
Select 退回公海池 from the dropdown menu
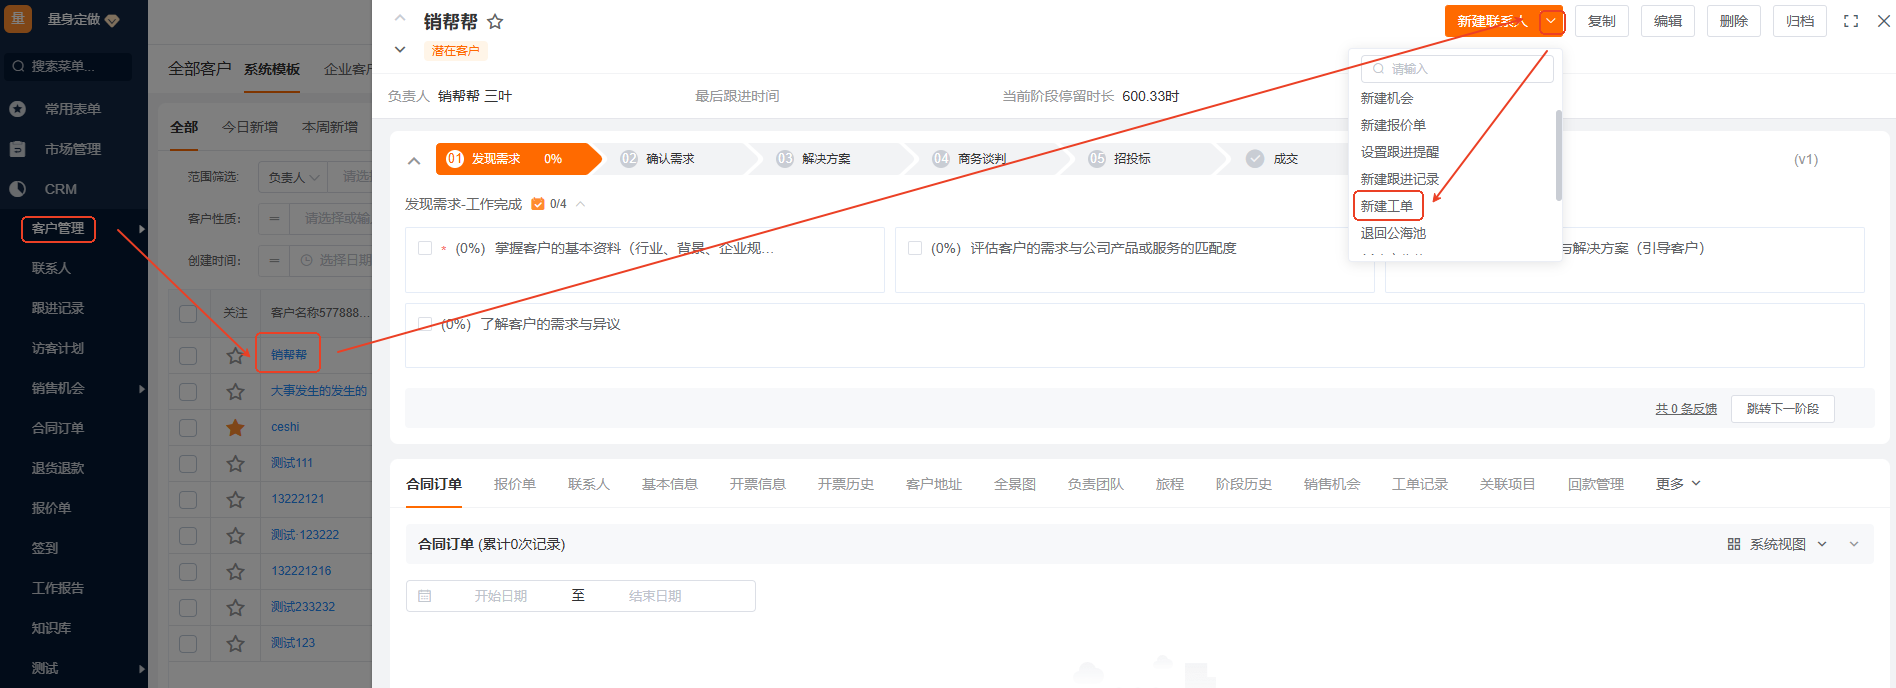1393,233
